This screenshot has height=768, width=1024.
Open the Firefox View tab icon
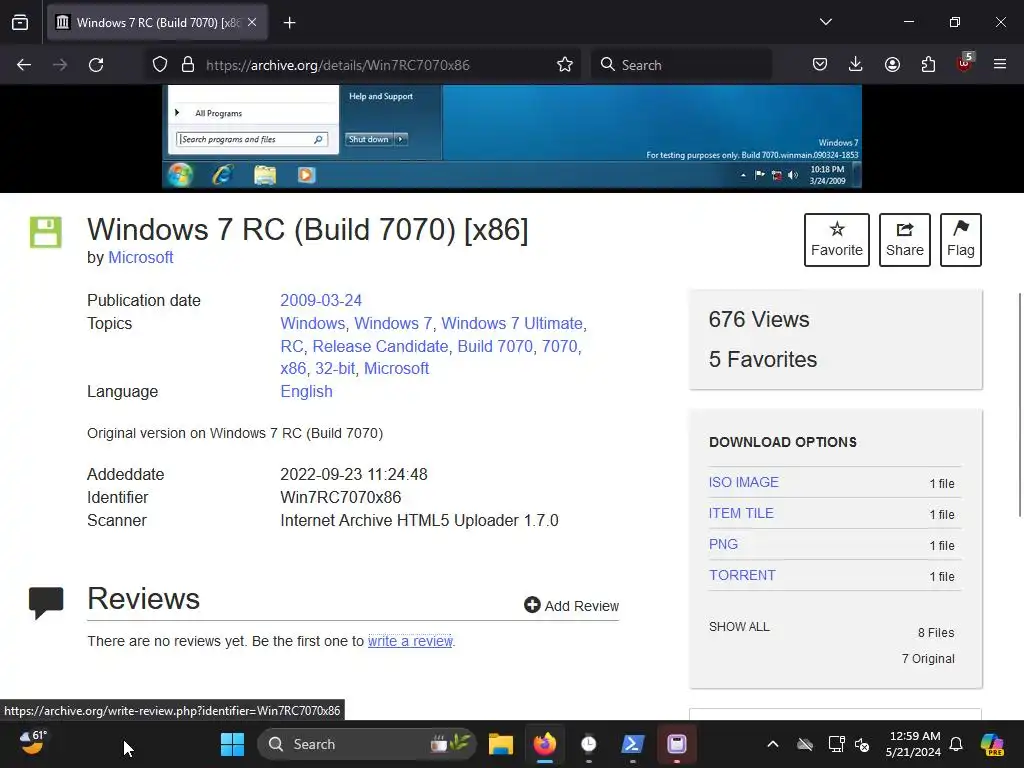20,22
